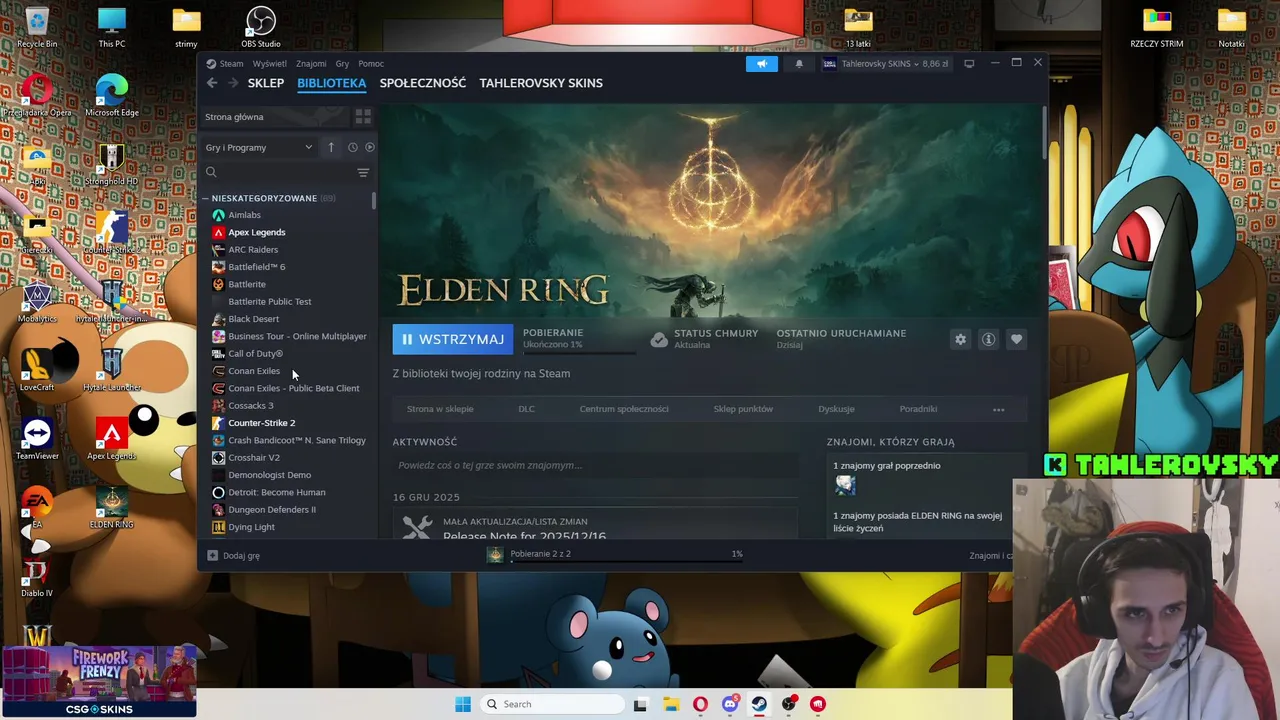Screen dimensions: 1280x720
Task: Open TeamViewer desktop shortcut
Action: click(x=37, y=439)
